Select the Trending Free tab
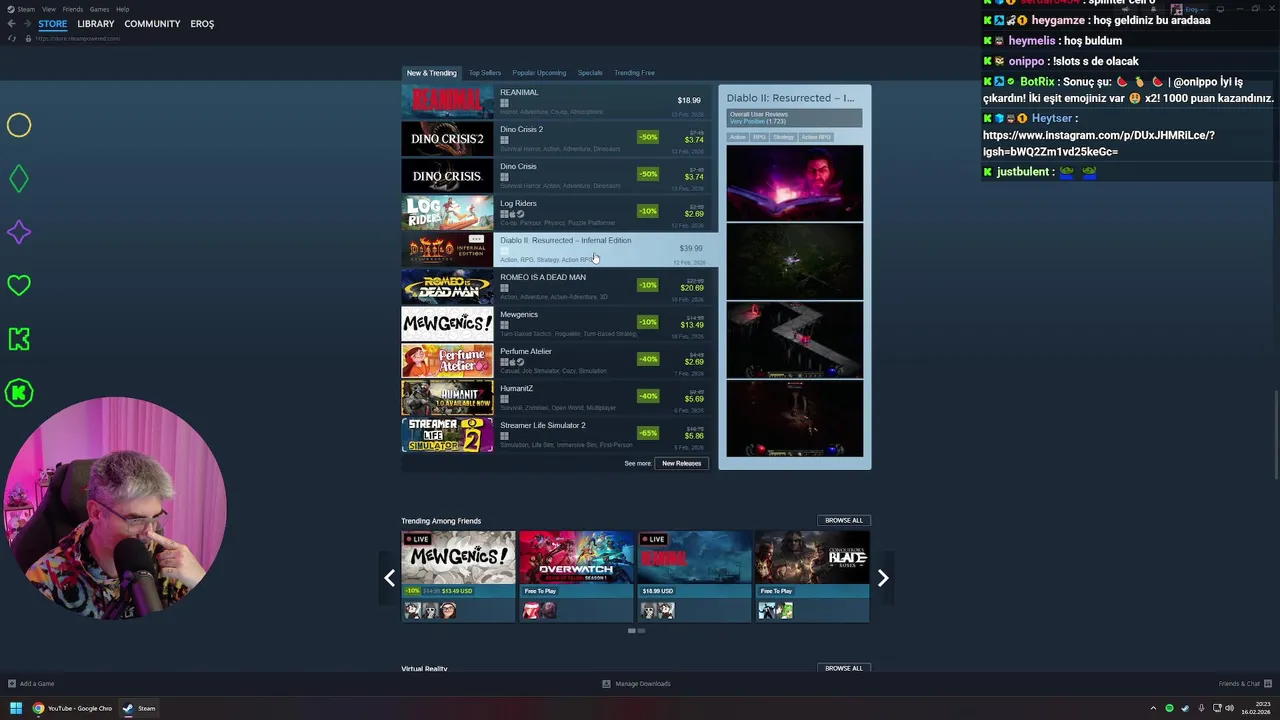This screenshot has height=720, width=1280. (634, 72)
